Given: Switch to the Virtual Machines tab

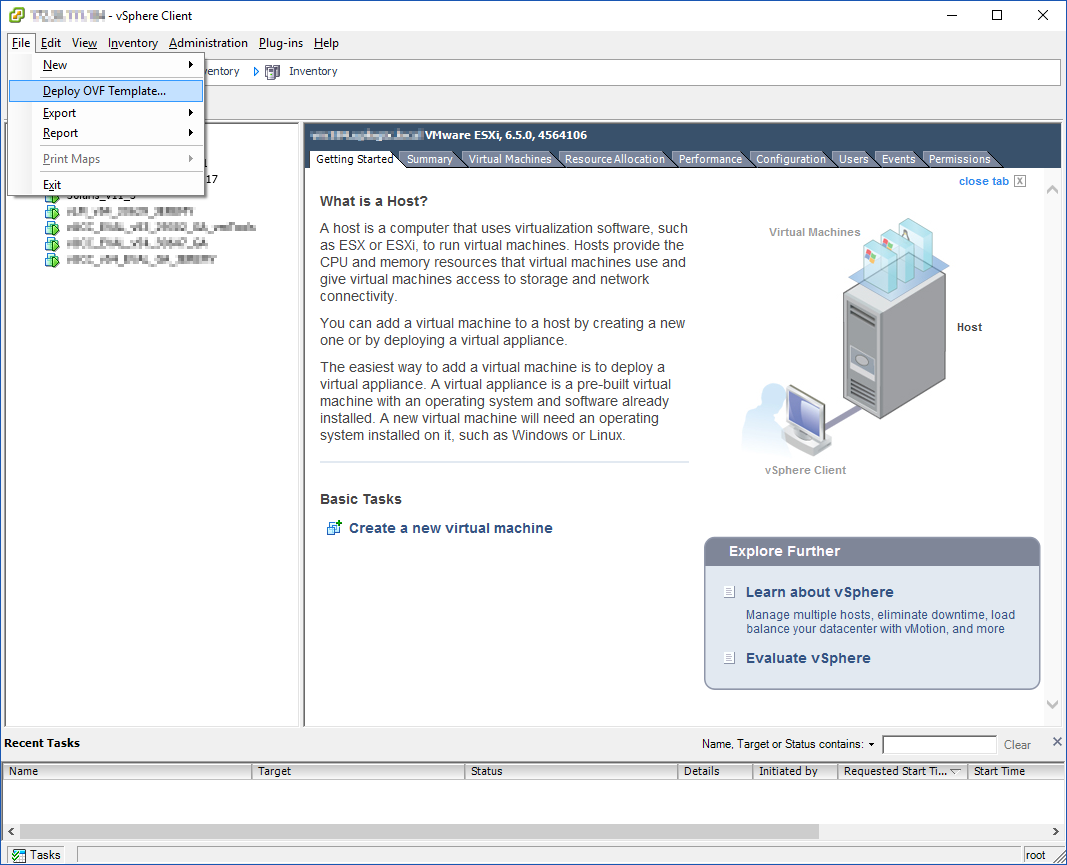Looking at the screenshot, I should [x=510, y=159].
